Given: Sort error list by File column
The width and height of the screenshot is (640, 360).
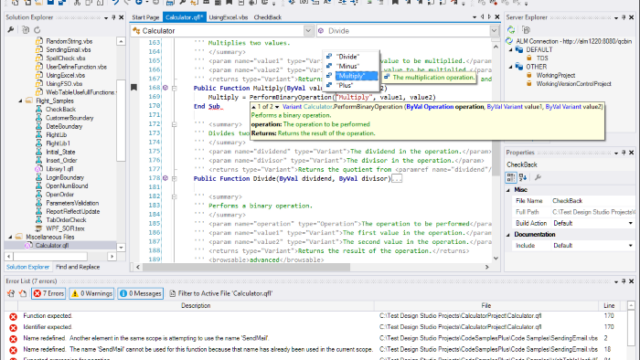Looking at the screenshot, I should pyautogui.click(x=486, y=306).
